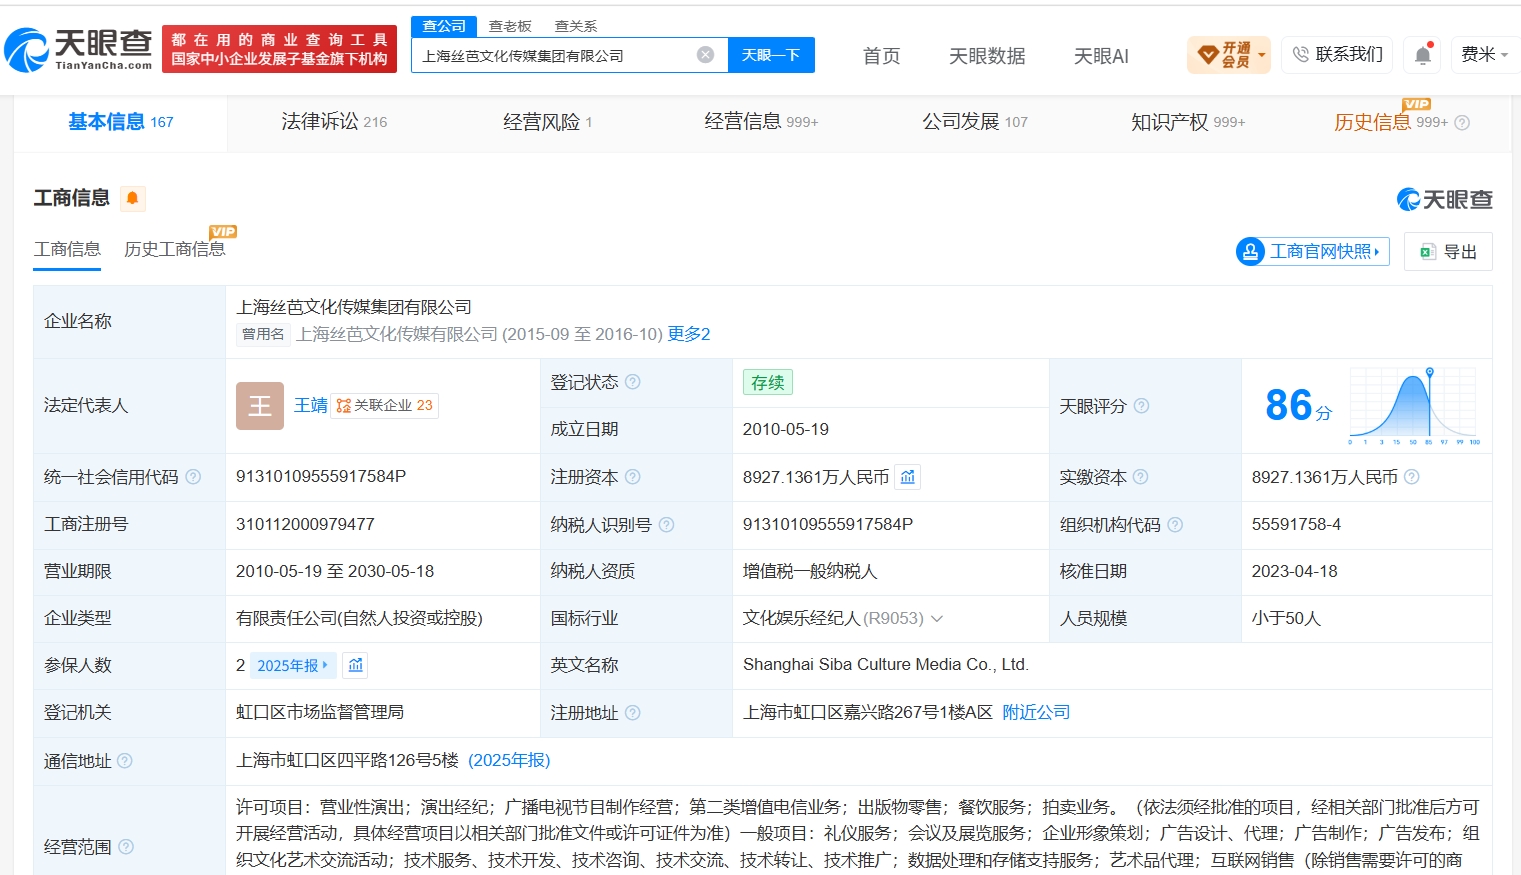Viewport: 1521px width, 875px height.
Task: Click the help icon next to 天眼评分
Action: [1141, 406]
